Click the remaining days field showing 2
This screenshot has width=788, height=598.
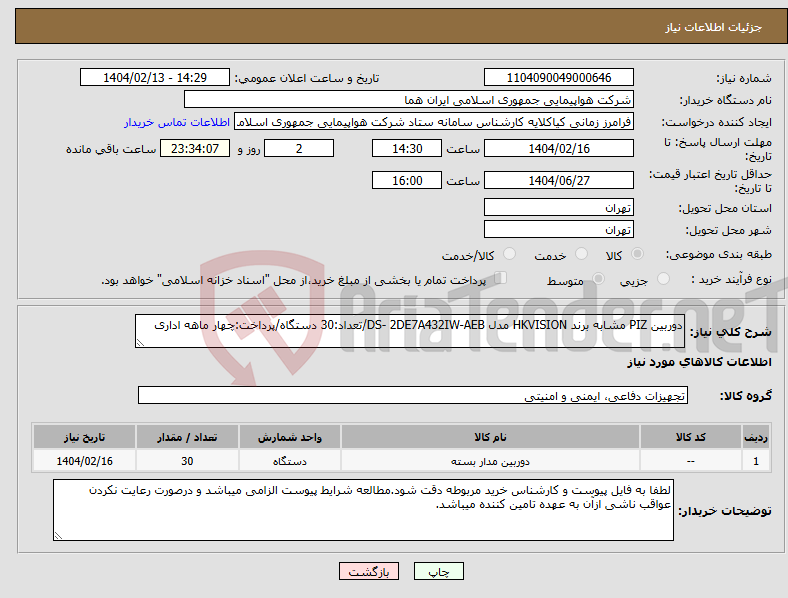tap(299, 149)
